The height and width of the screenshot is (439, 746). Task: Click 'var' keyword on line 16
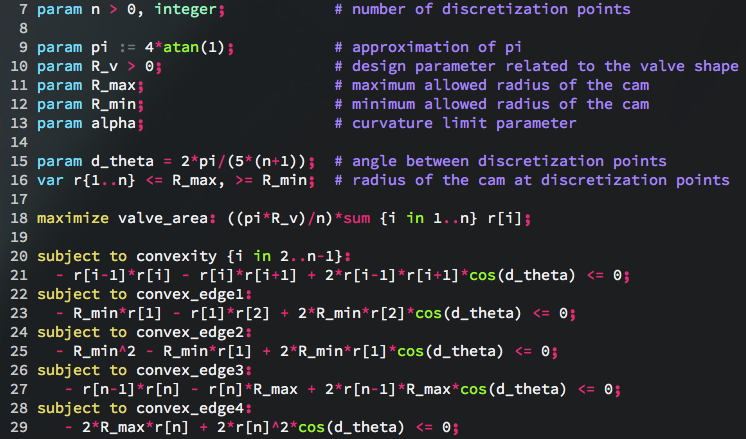pos(50,181)
